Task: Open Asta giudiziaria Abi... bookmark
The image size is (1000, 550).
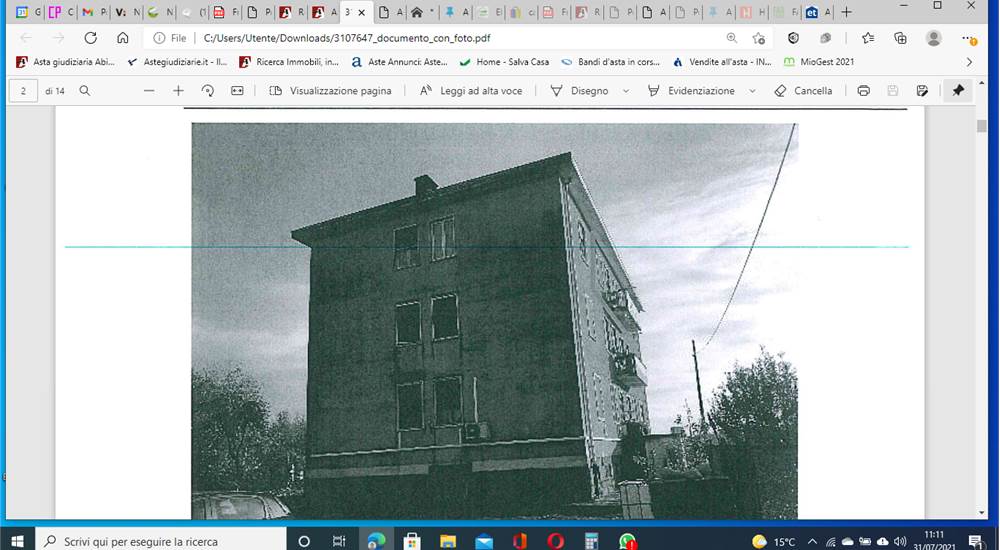Action: coord(65,62)
